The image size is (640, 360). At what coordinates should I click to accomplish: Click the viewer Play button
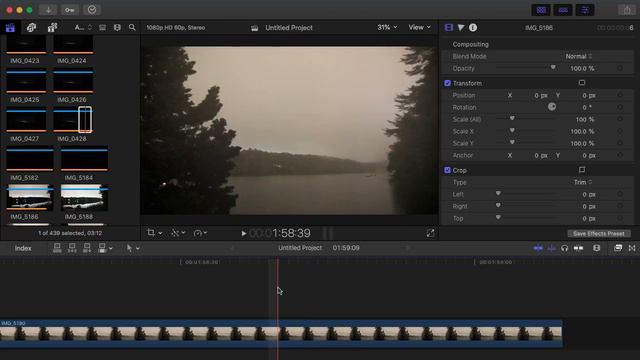click(x=243, y=233)
